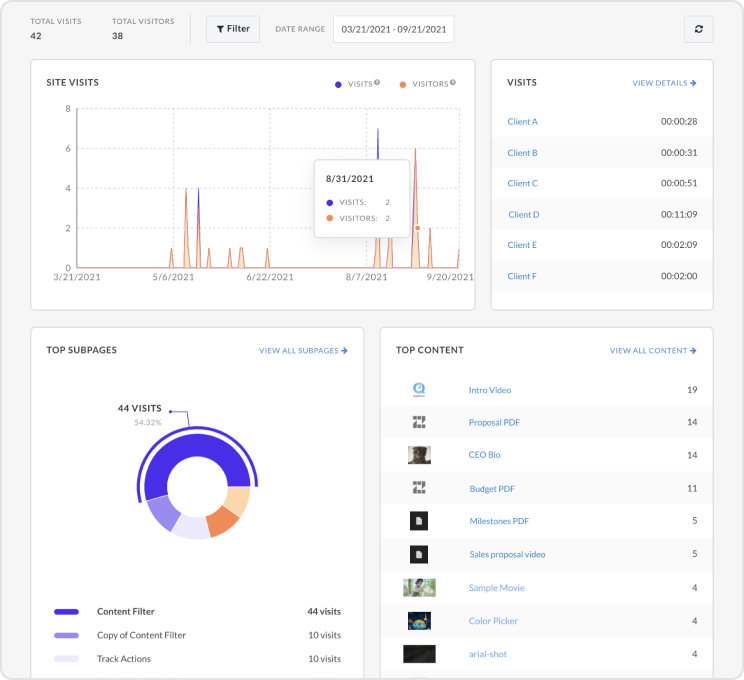Click the Sales proposal video icon
Viewport: 744px width, 680px height.
pos(420,554)
